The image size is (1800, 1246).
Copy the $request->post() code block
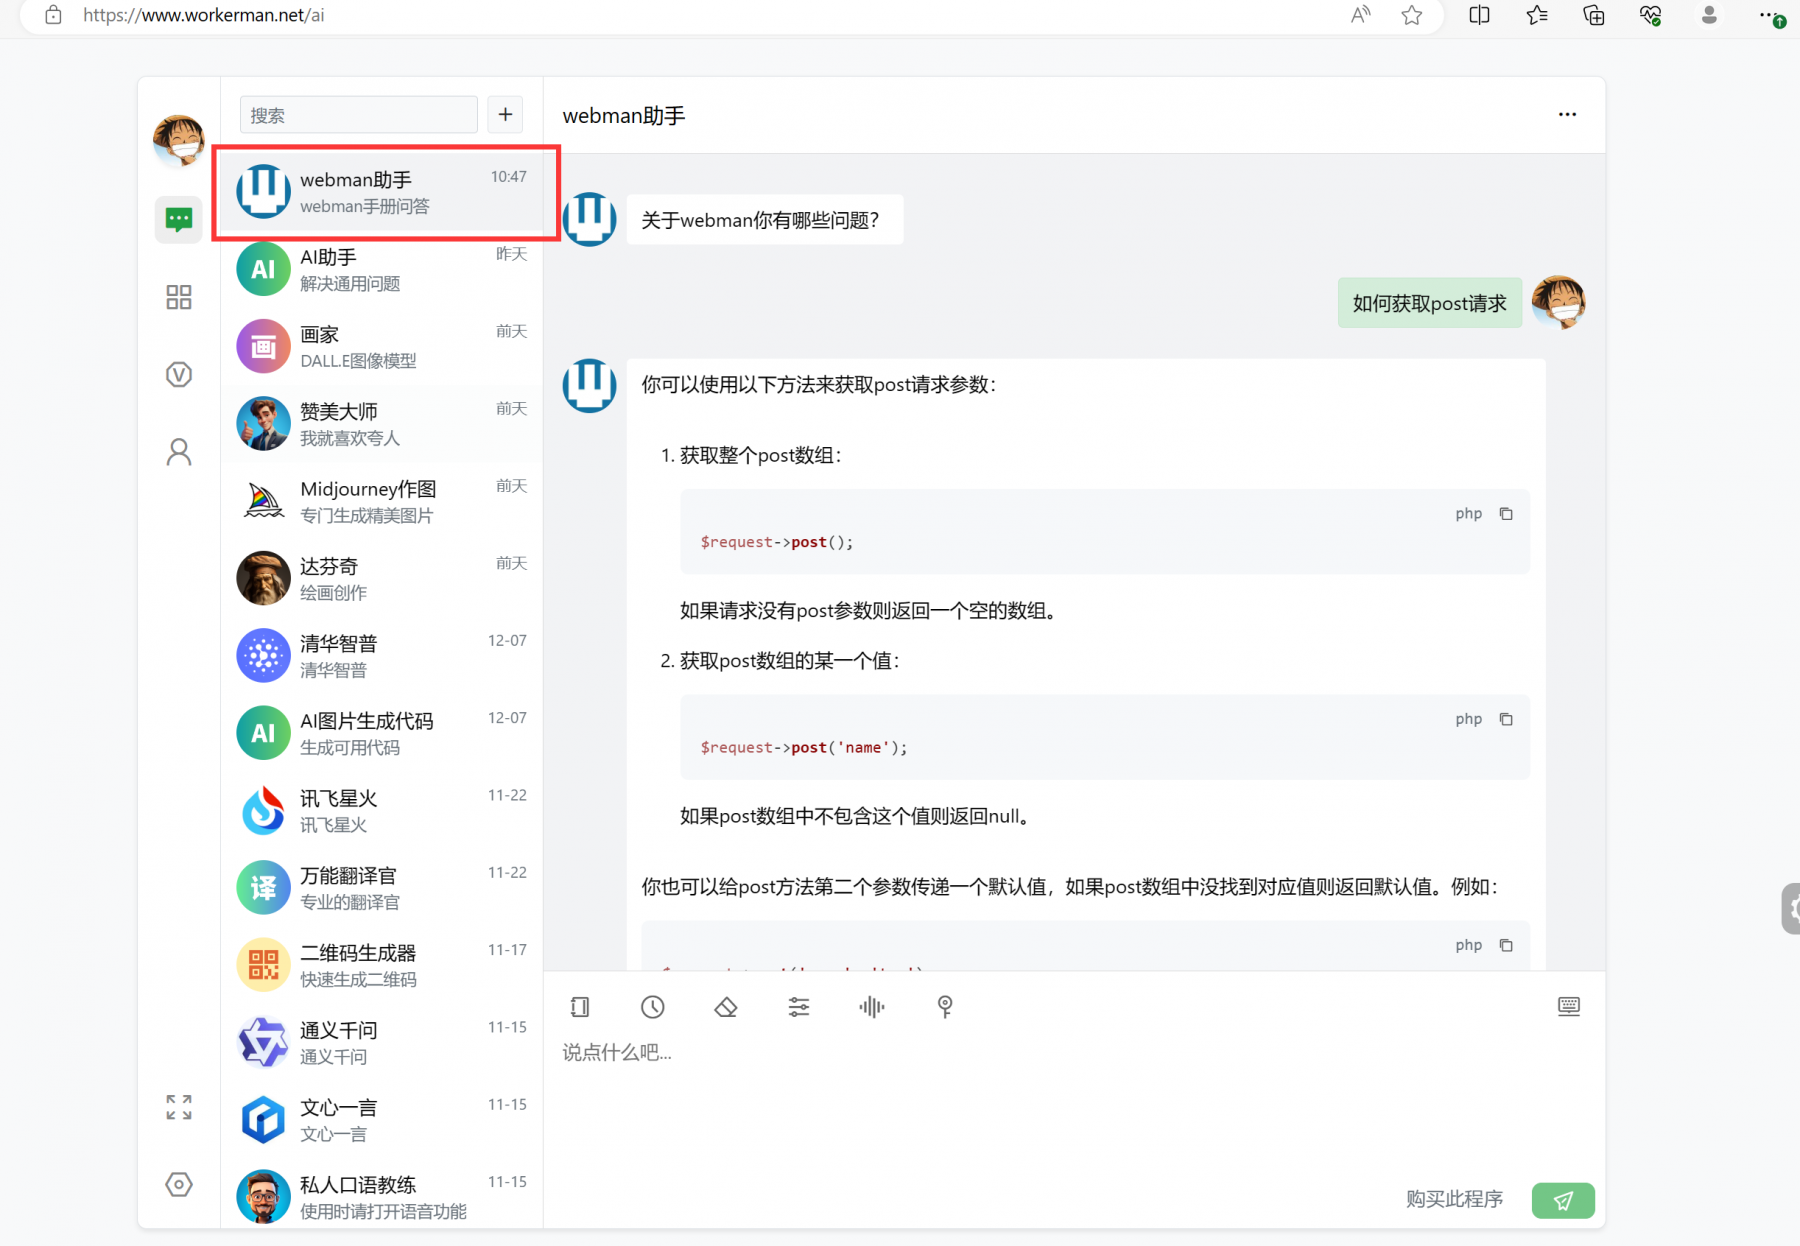coord(1506,514)
